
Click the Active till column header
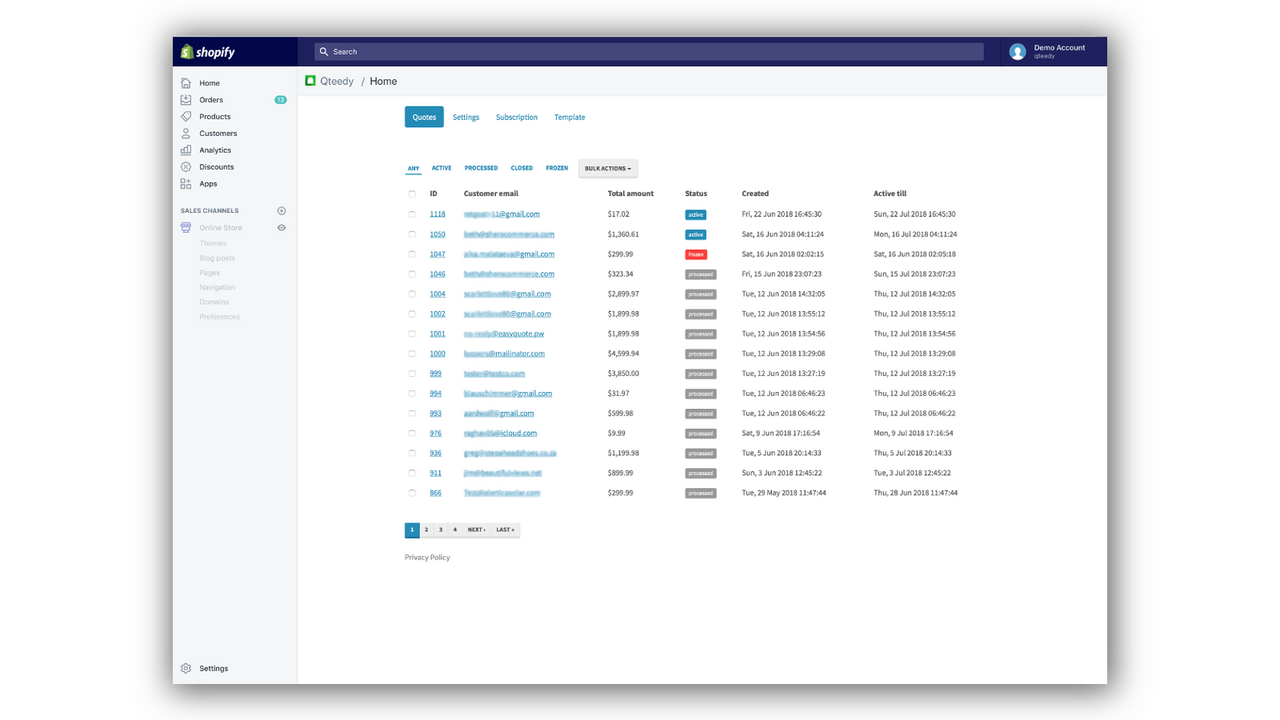tap(890, 194)
